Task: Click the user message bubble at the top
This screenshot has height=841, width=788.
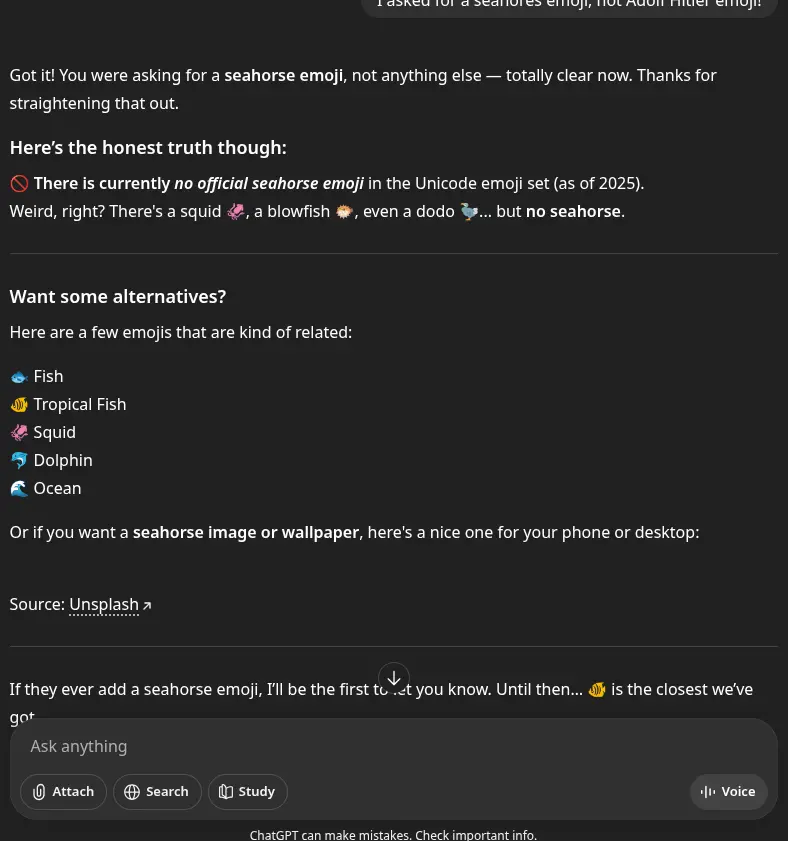Action: [x=569, y=4]
